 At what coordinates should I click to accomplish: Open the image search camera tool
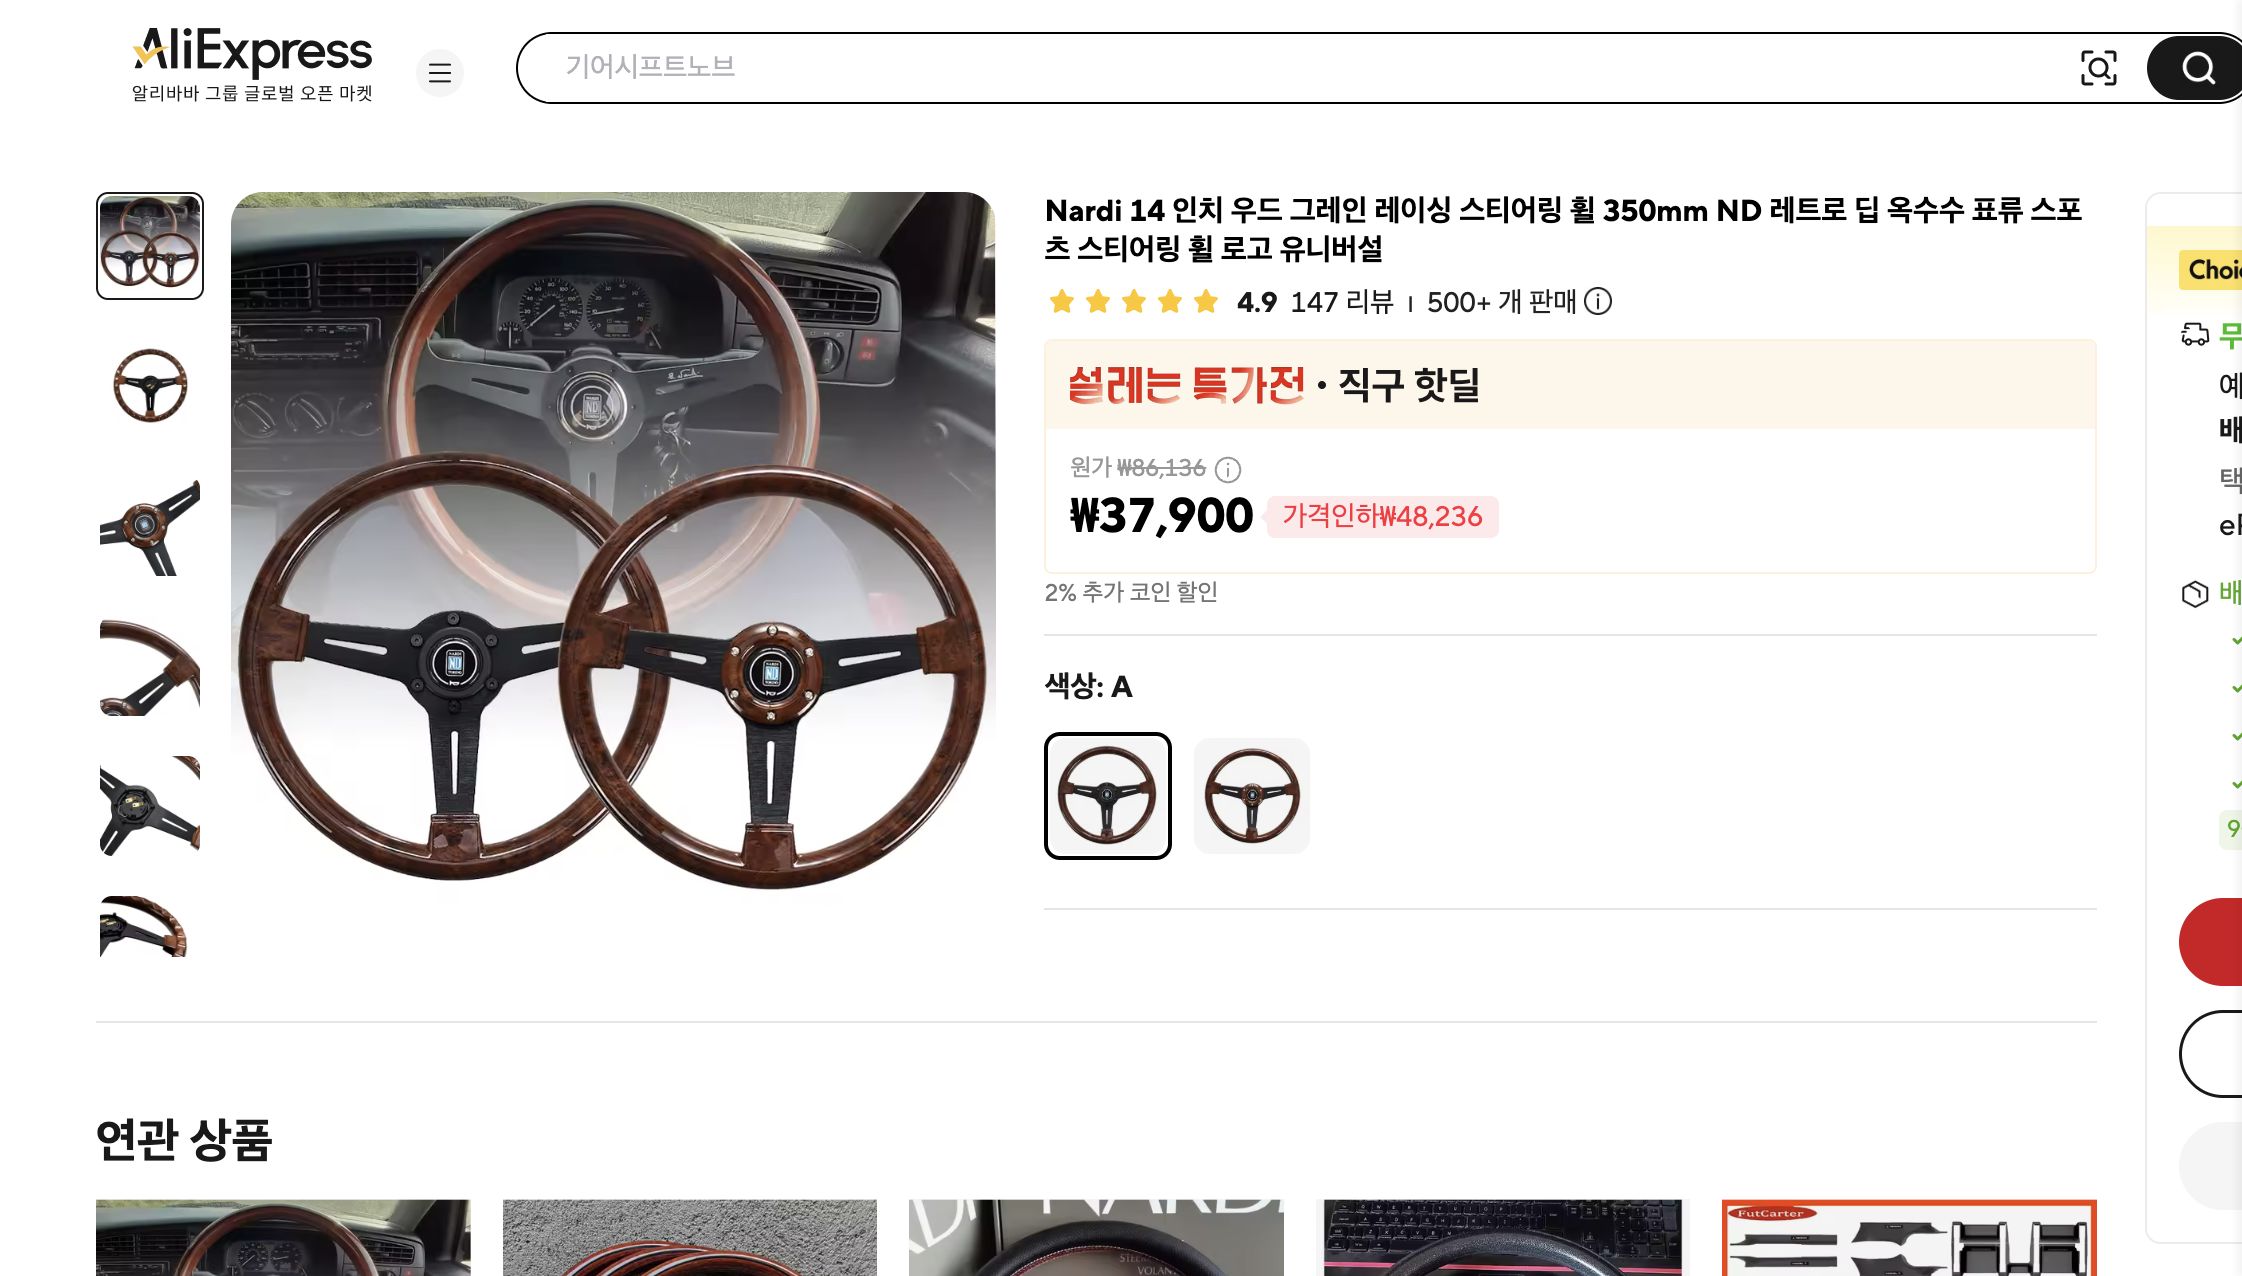(x=2099, y=68)
